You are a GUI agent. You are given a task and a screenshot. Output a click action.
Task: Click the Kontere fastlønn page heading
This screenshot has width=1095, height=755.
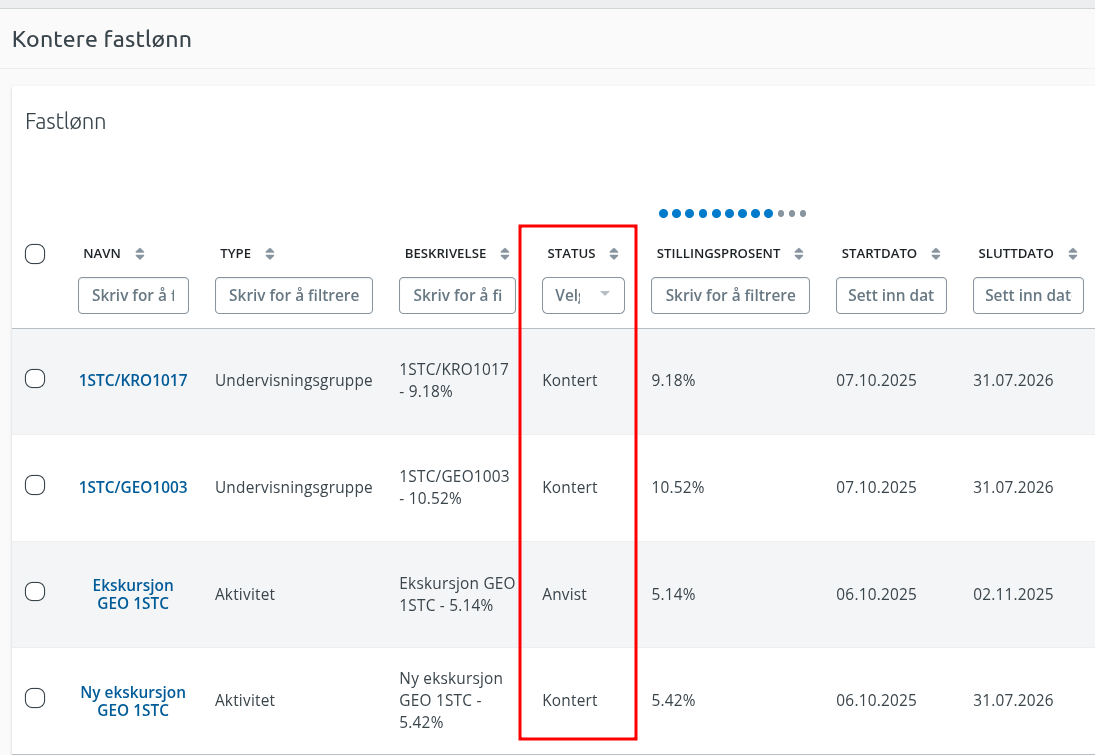(x=102, y=39)
